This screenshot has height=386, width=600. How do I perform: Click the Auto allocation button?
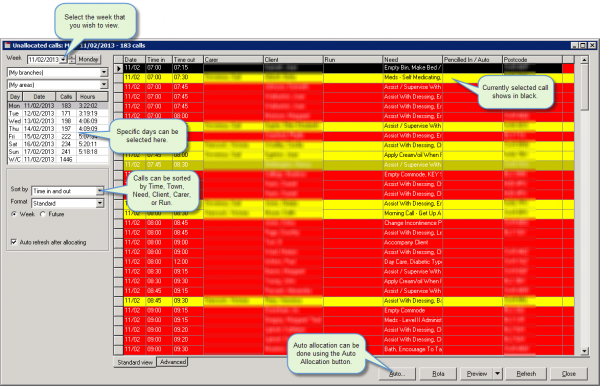pos(397,373)
